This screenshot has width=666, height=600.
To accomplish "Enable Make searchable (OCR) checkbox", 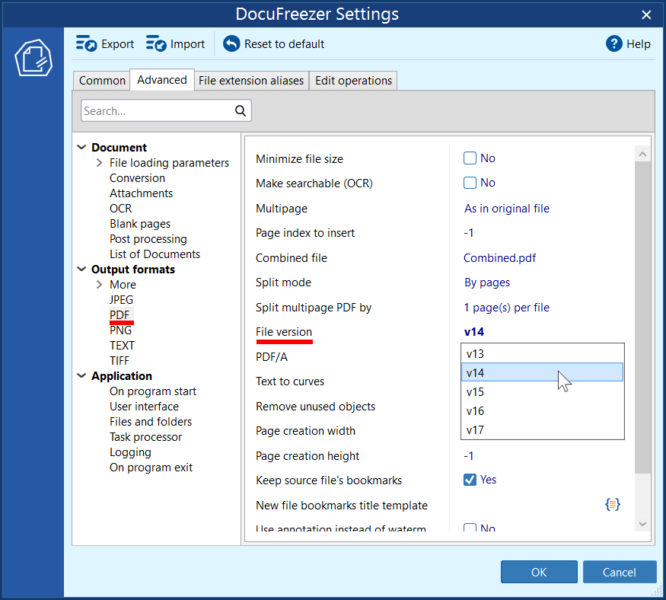I will click(x=470, y=183).
